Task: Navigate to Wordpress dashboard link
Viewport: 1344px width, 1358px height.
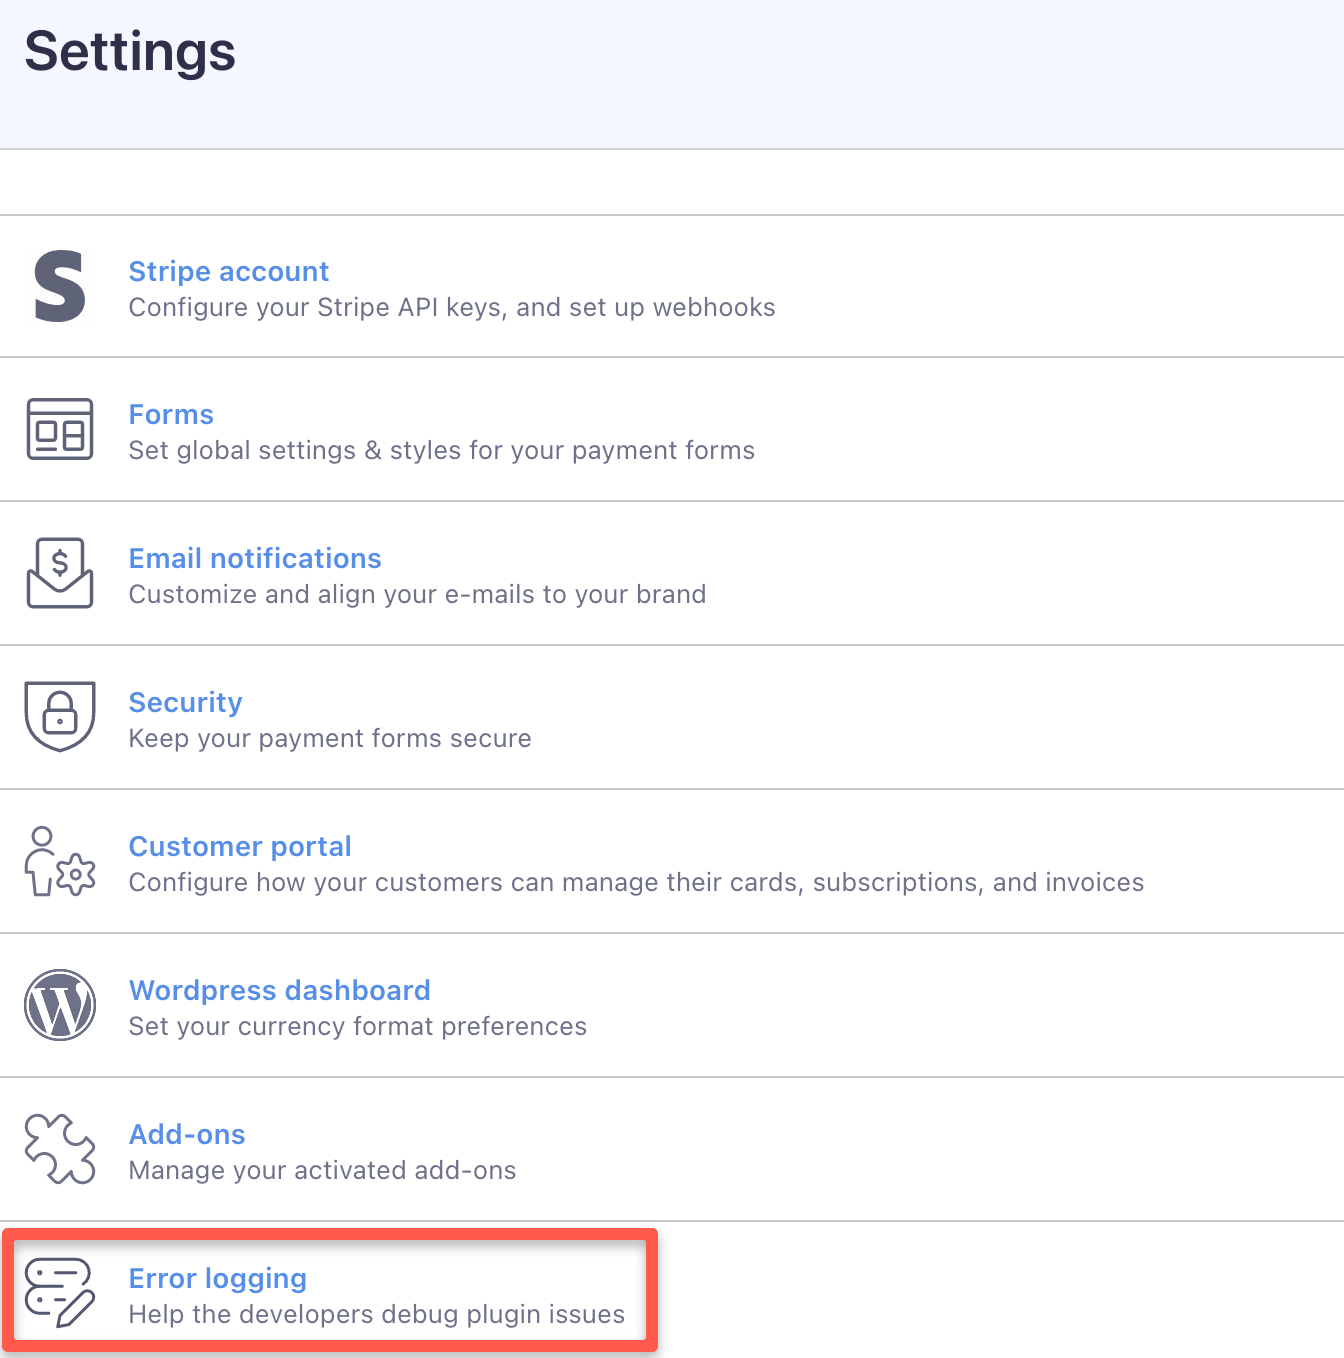Action: [279, 990]
